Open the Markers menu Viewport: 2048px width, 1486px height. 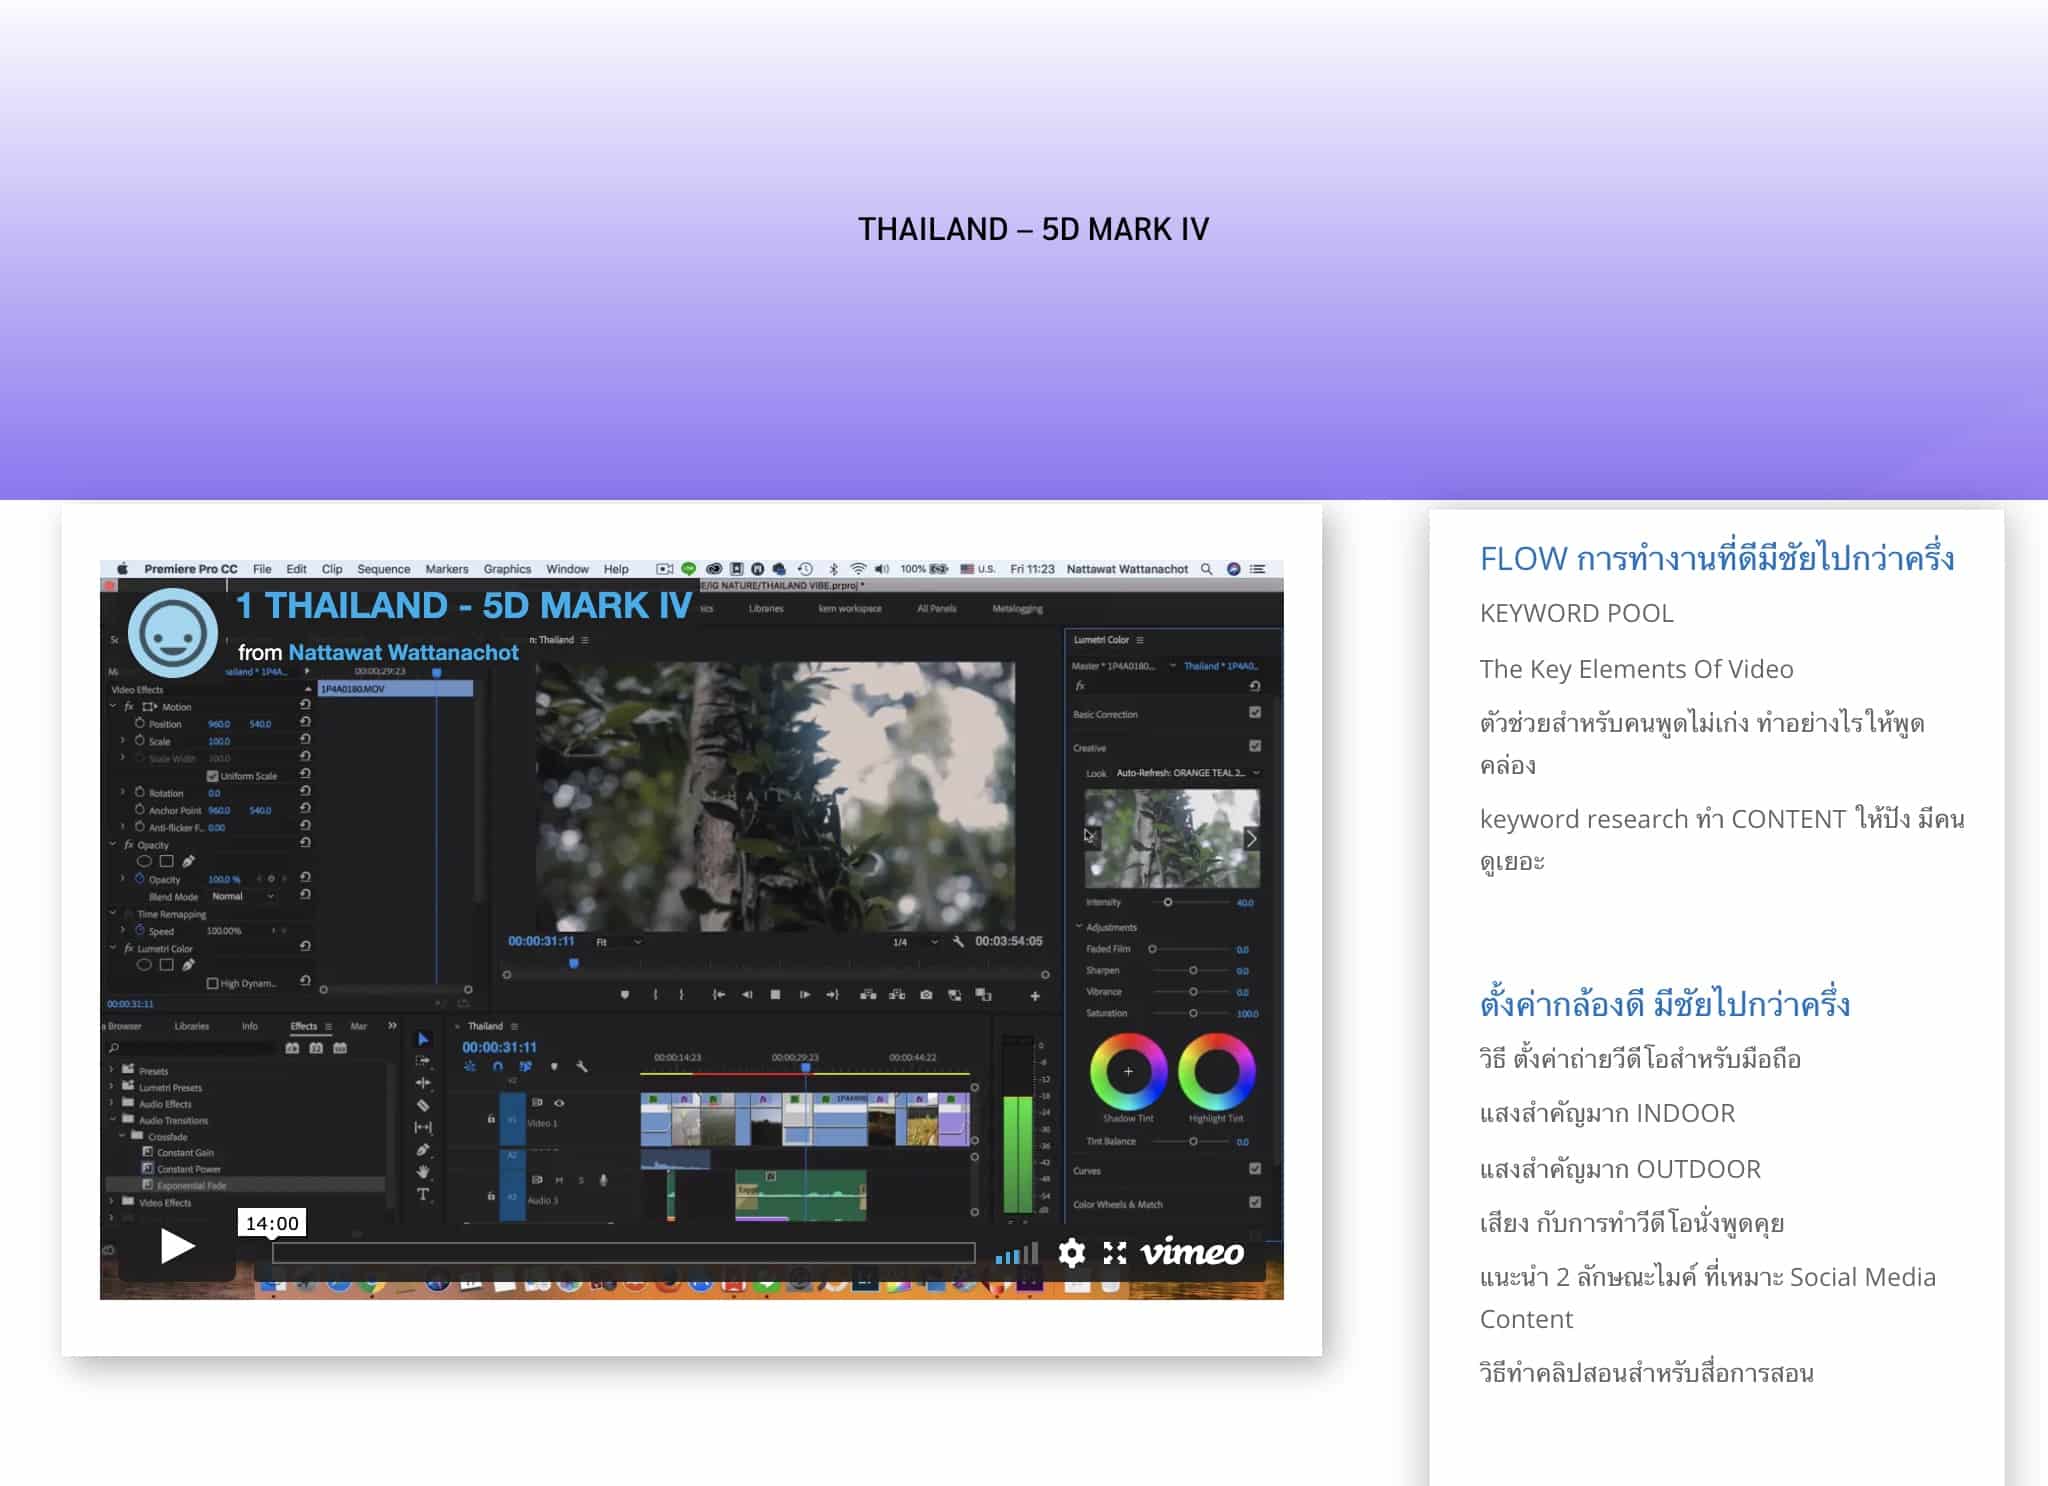pyautogui.click(x=446, y=569)
